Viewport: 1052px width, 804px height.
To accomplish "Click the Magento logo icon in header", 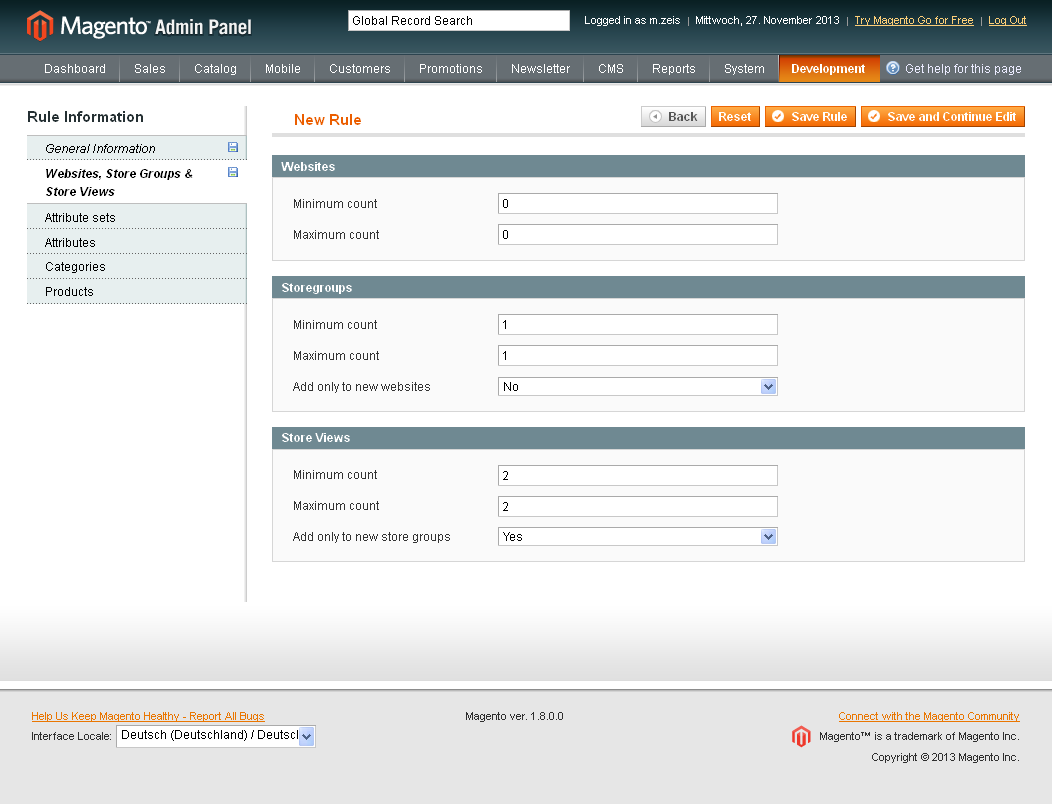I will 40,26.
